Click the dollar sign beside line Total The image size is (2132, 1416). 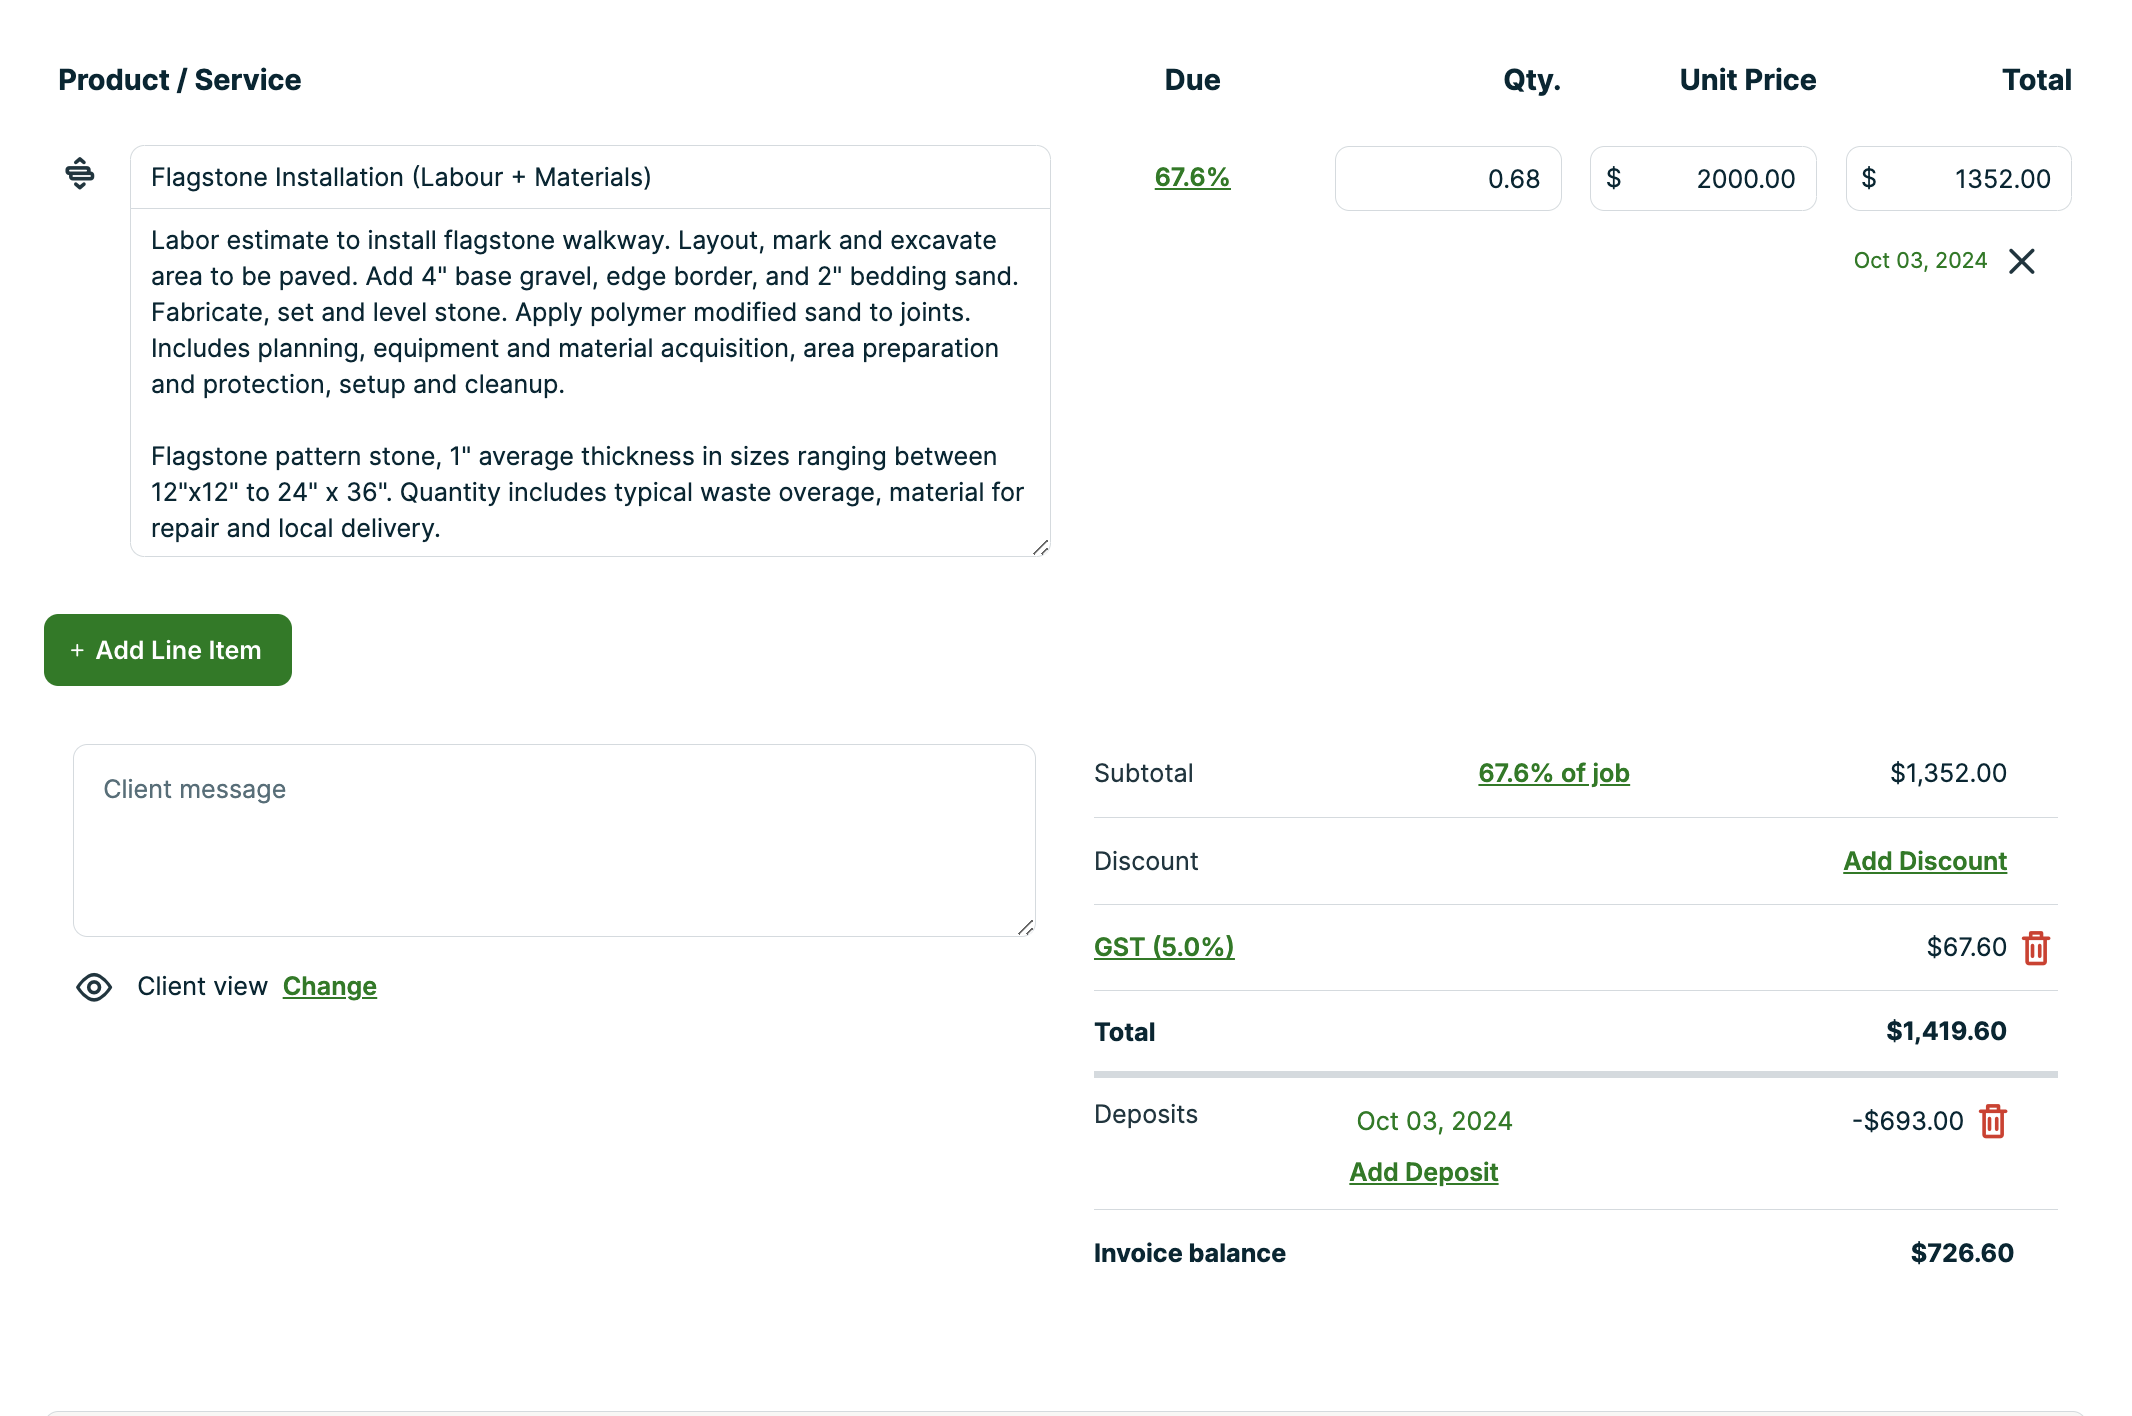pos(1868,178)
